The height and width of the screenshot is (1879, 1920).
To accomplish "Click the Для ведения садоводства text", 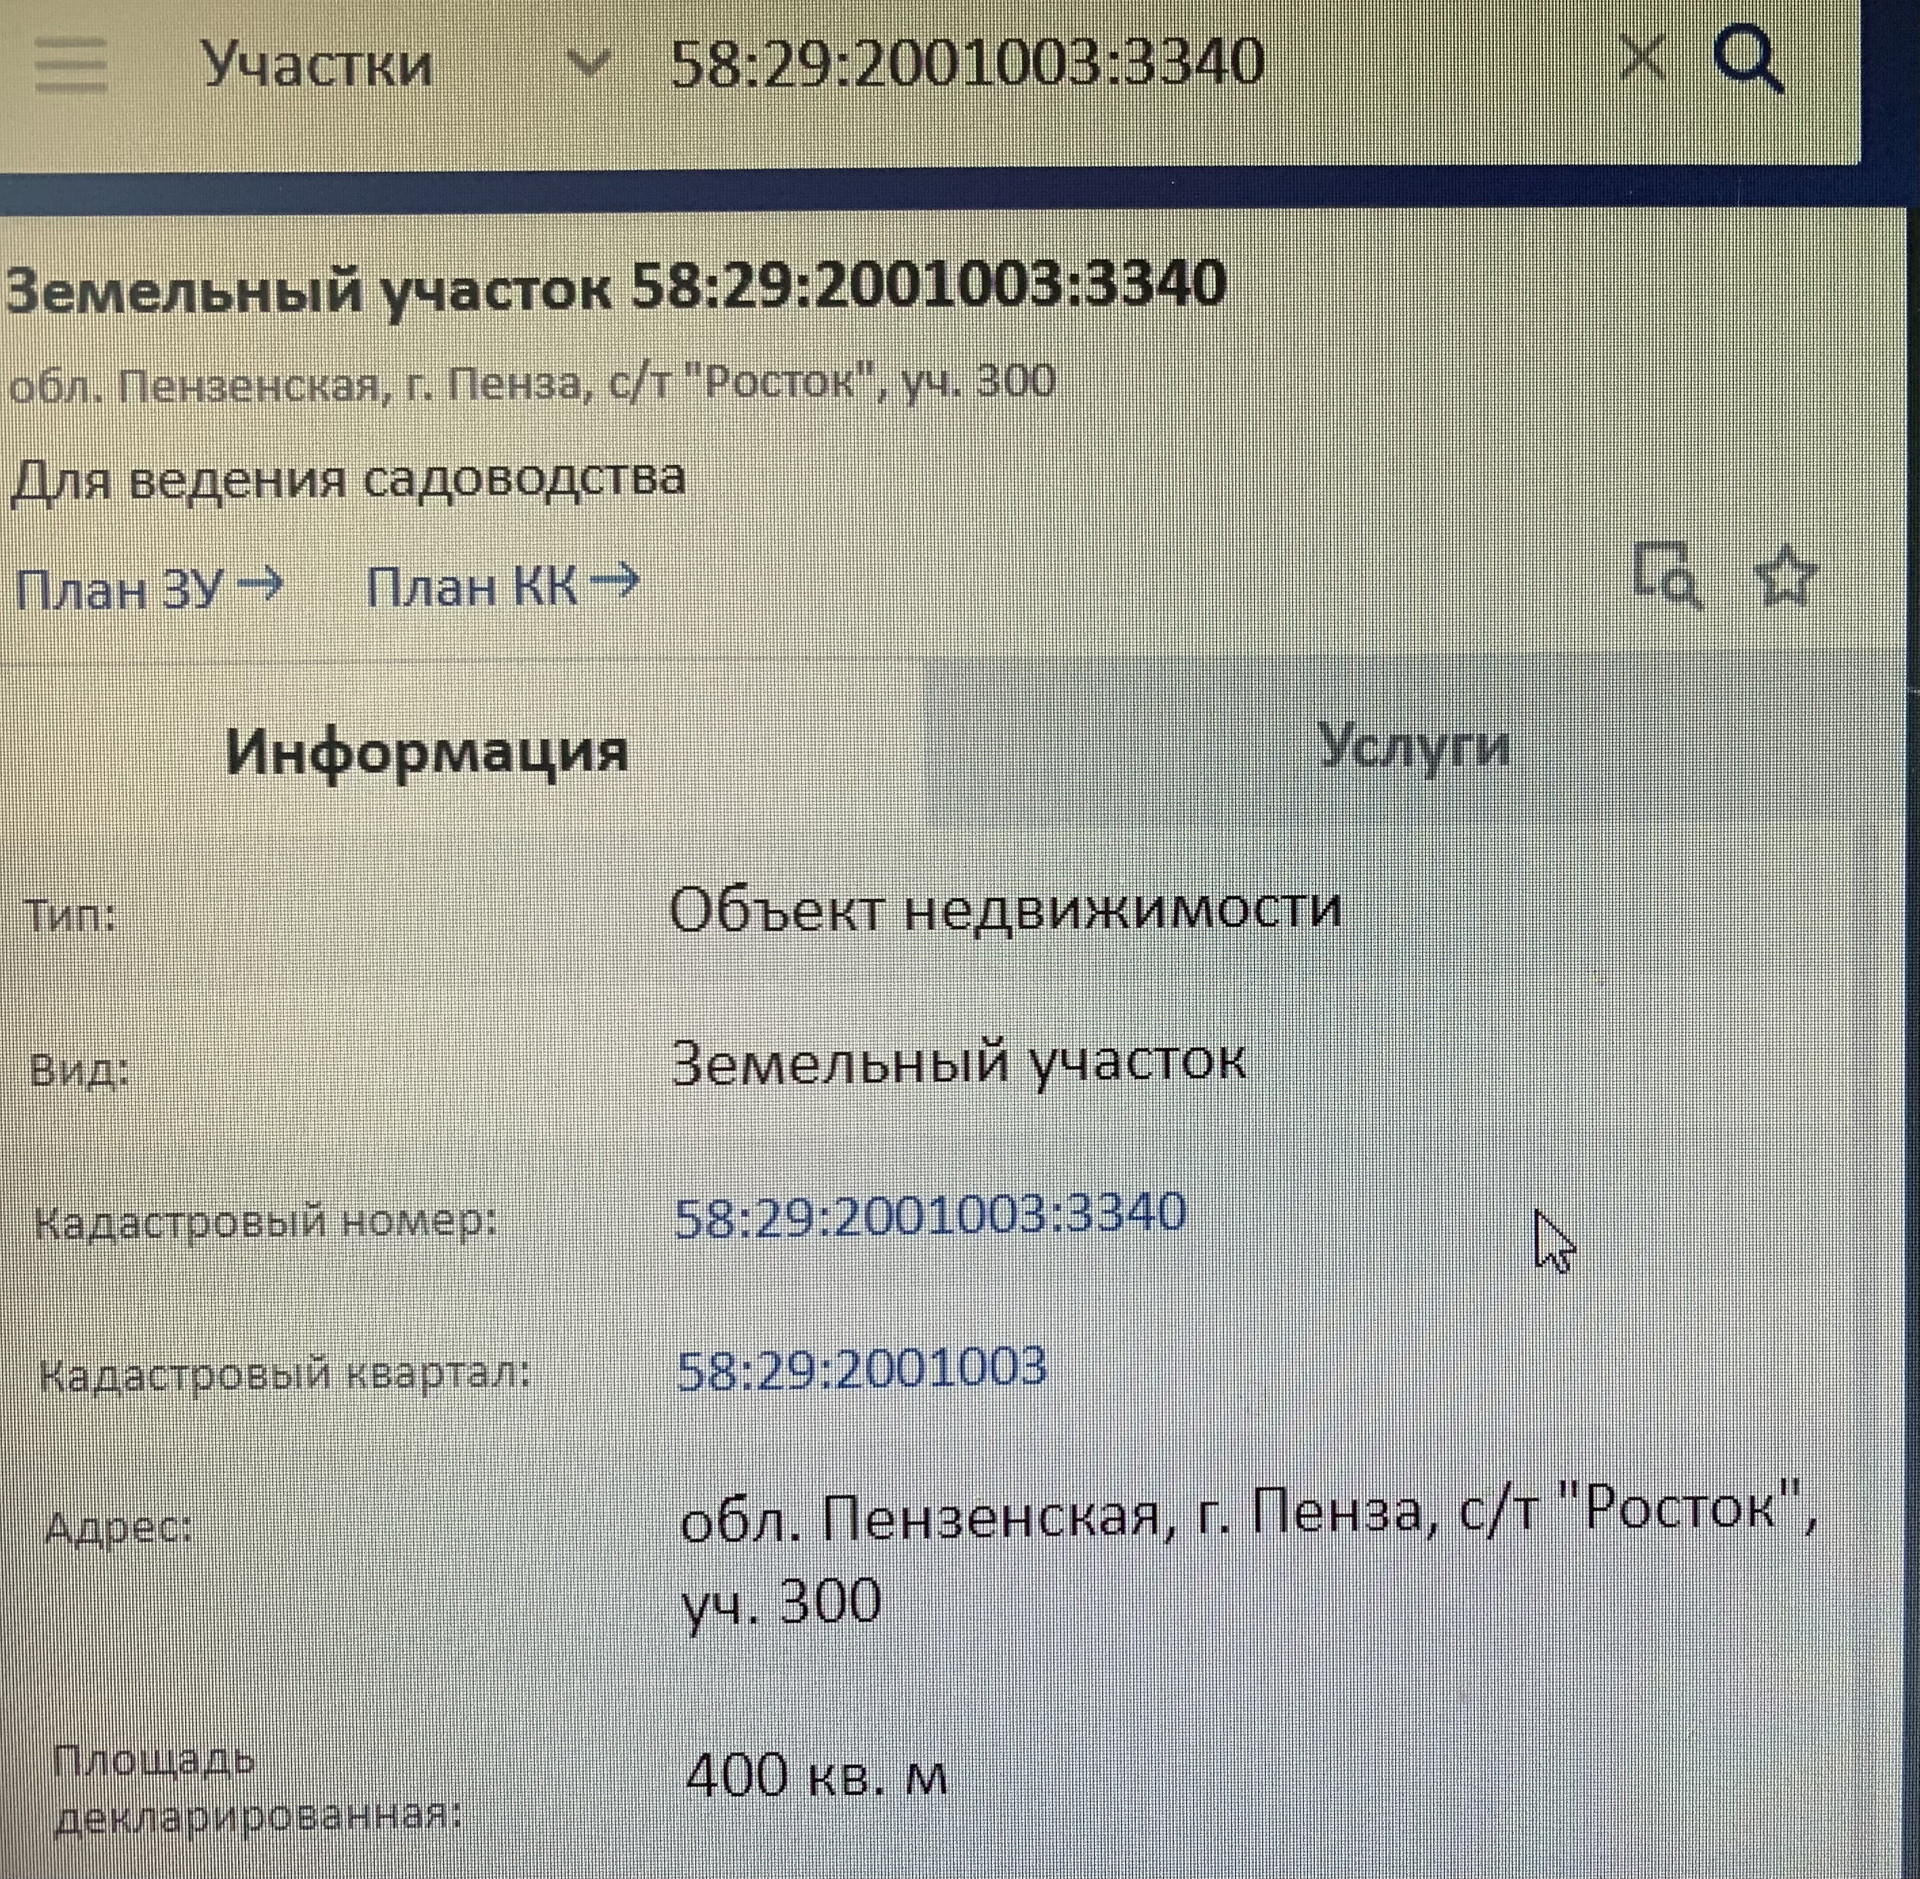I will tap(348, 479).
